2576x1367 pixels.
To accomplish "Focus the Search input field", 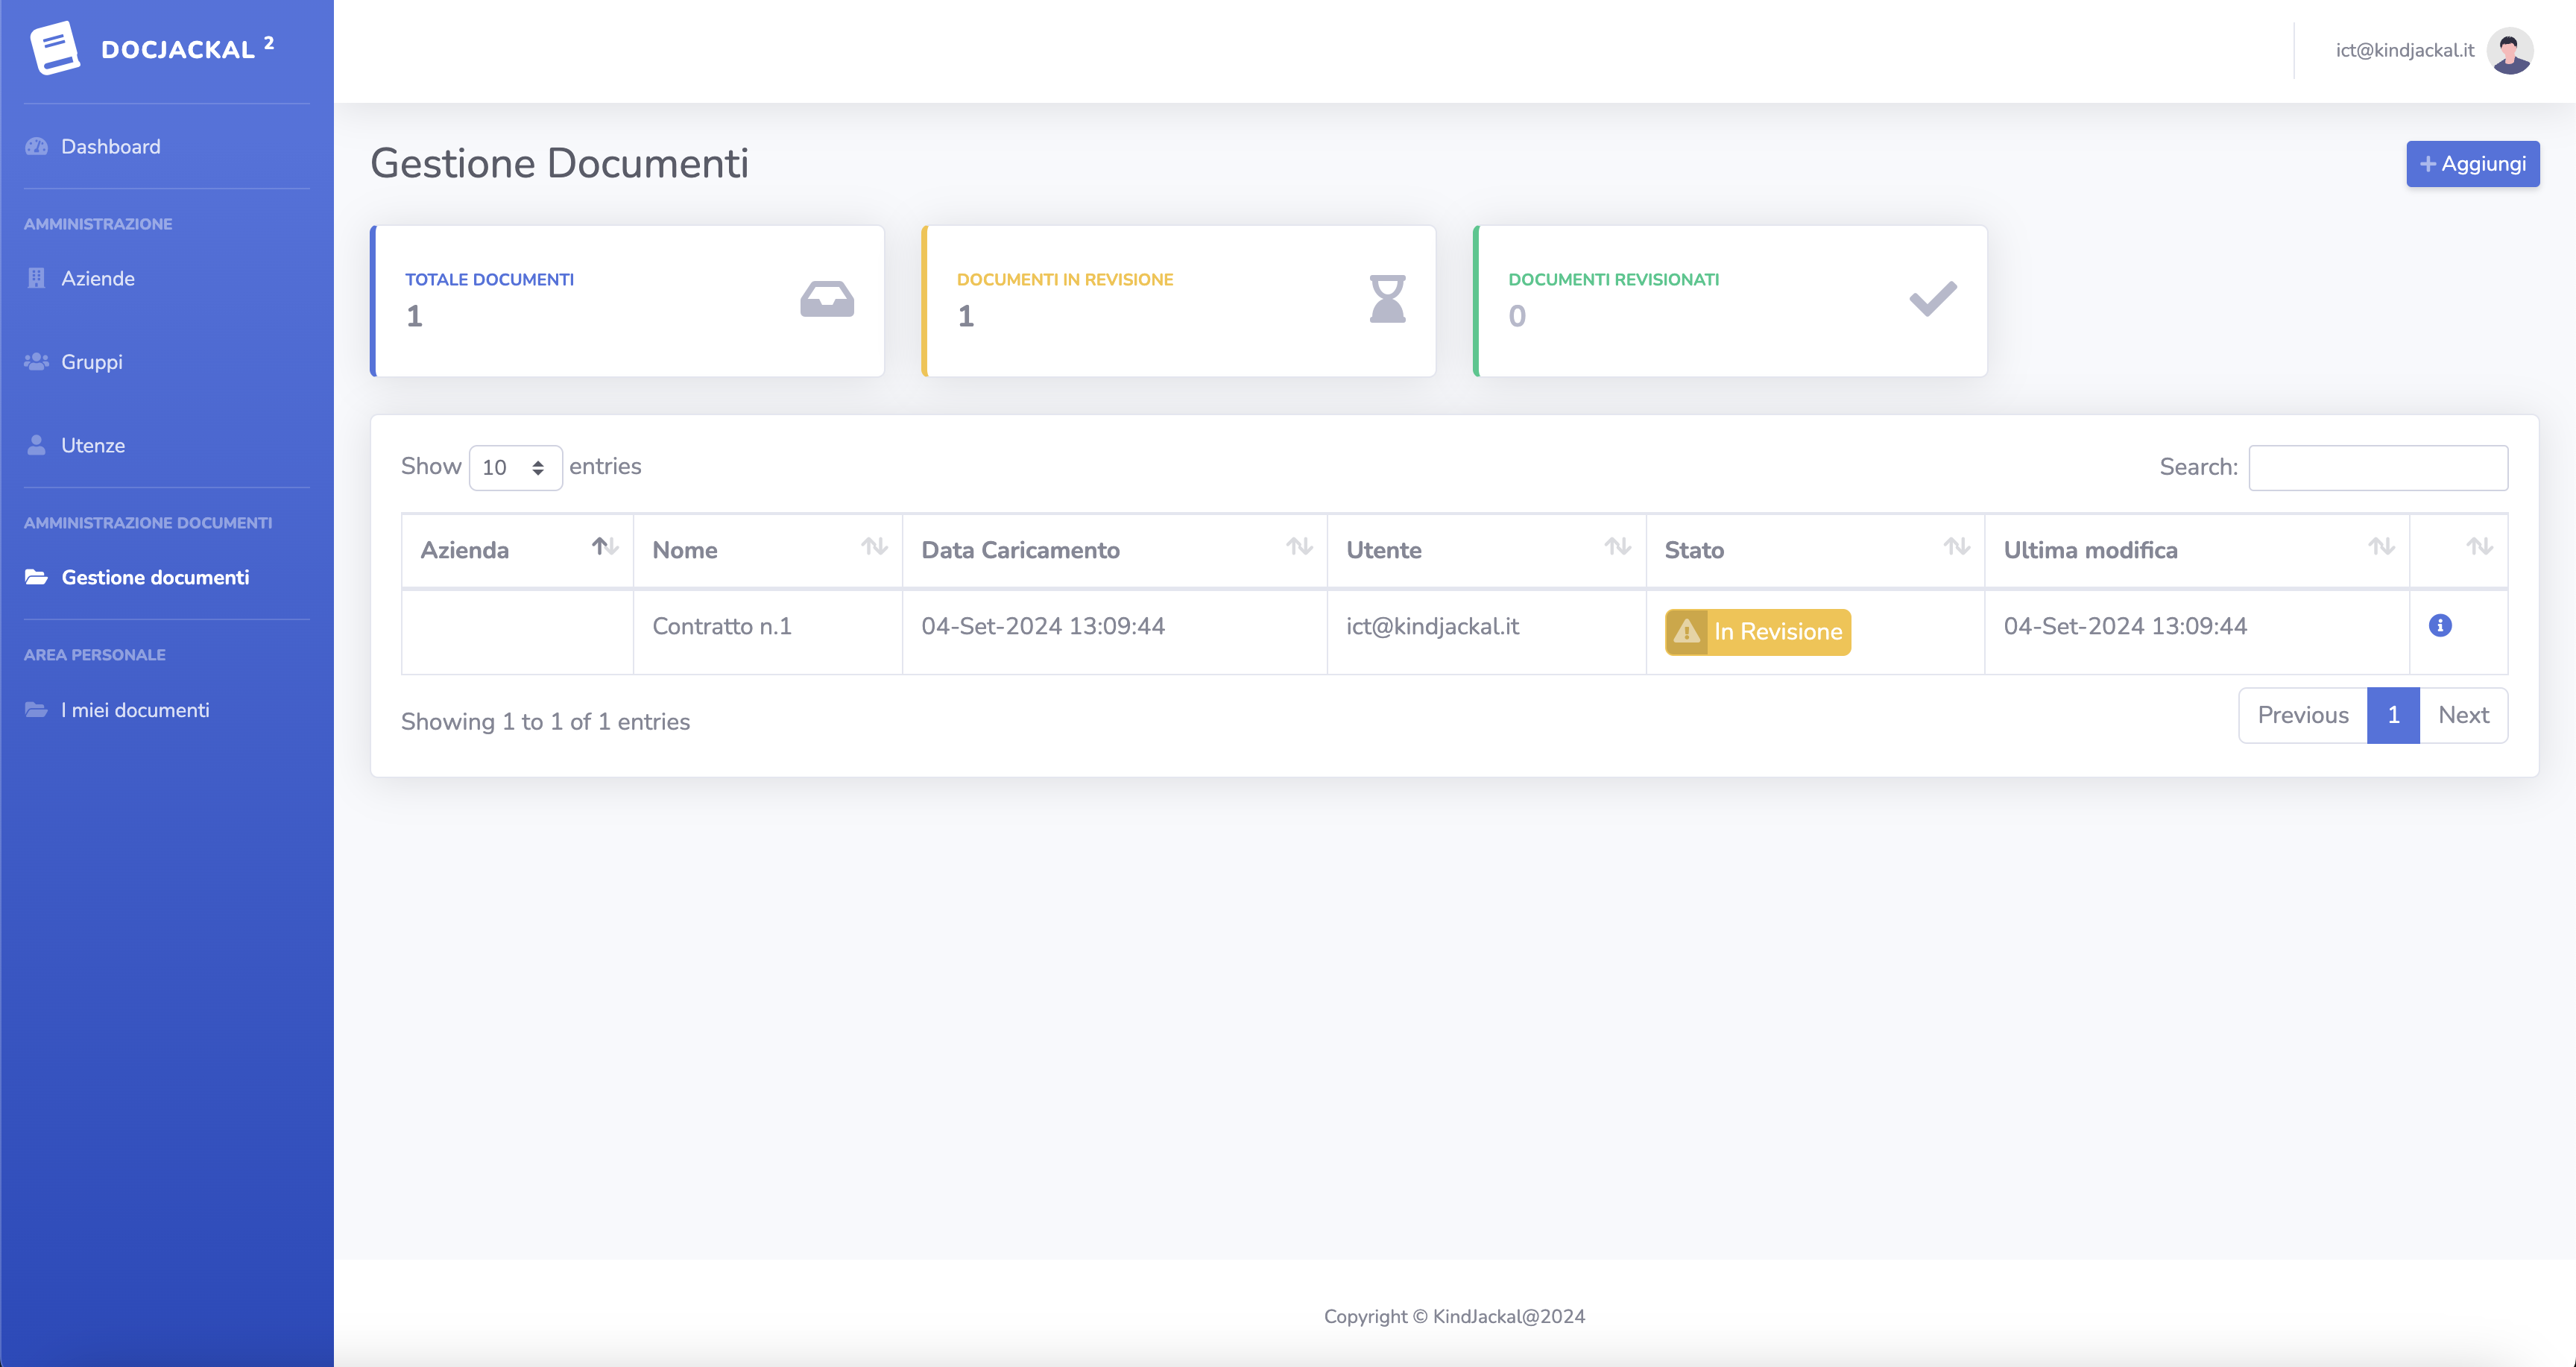I will click(2378, 468).
